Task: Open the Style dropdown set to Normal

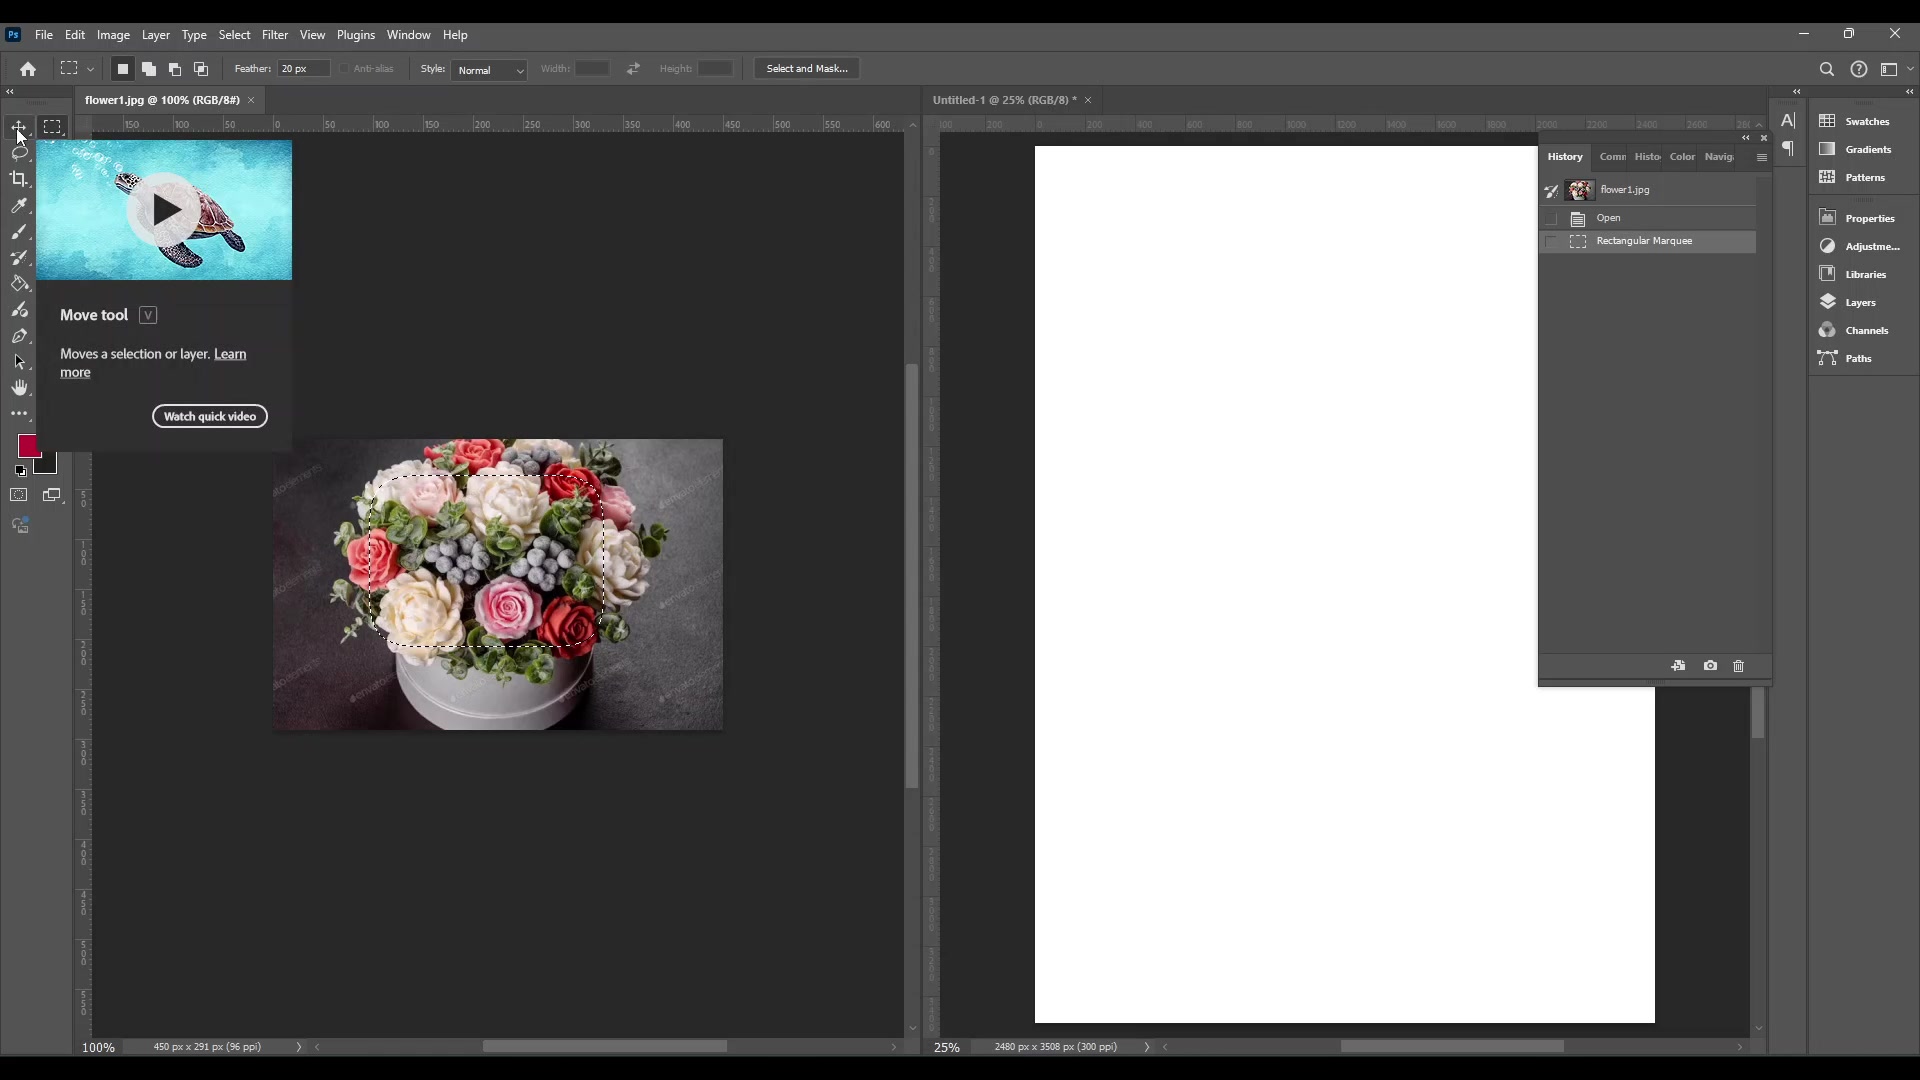Action: 489,70
